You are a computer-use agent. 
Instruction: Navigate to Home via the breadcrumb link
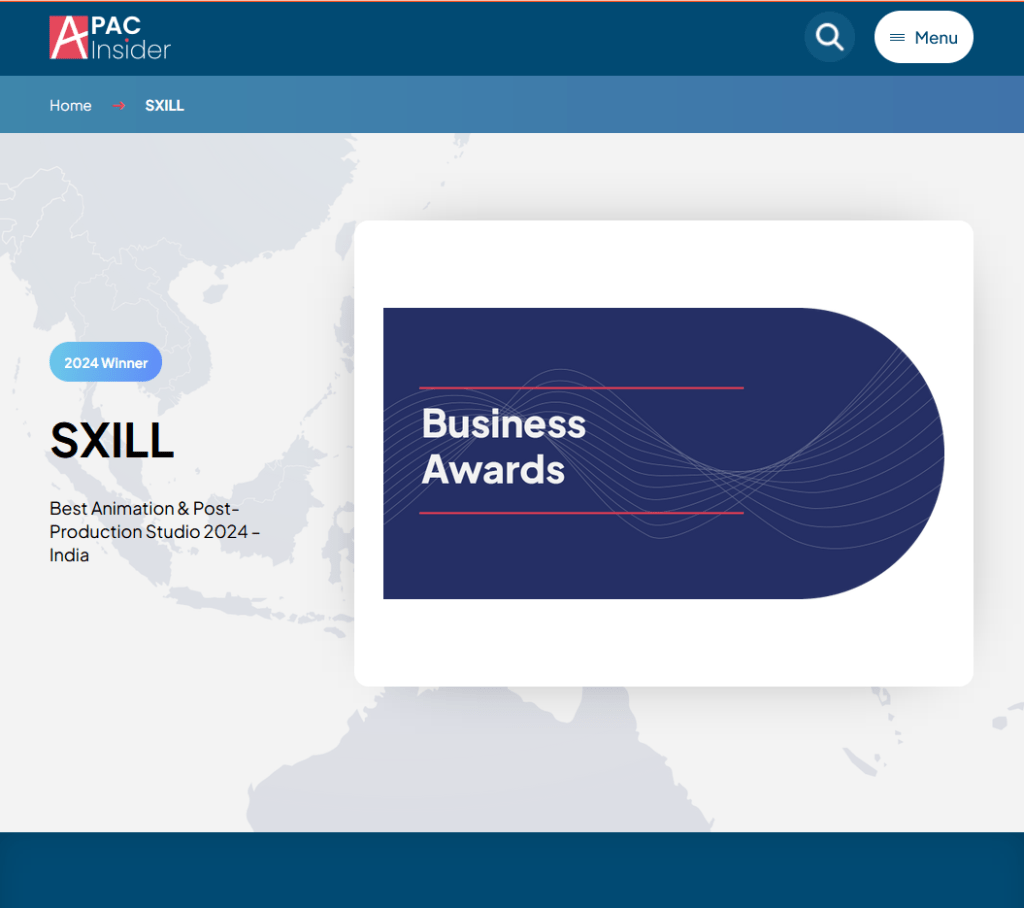70,105
